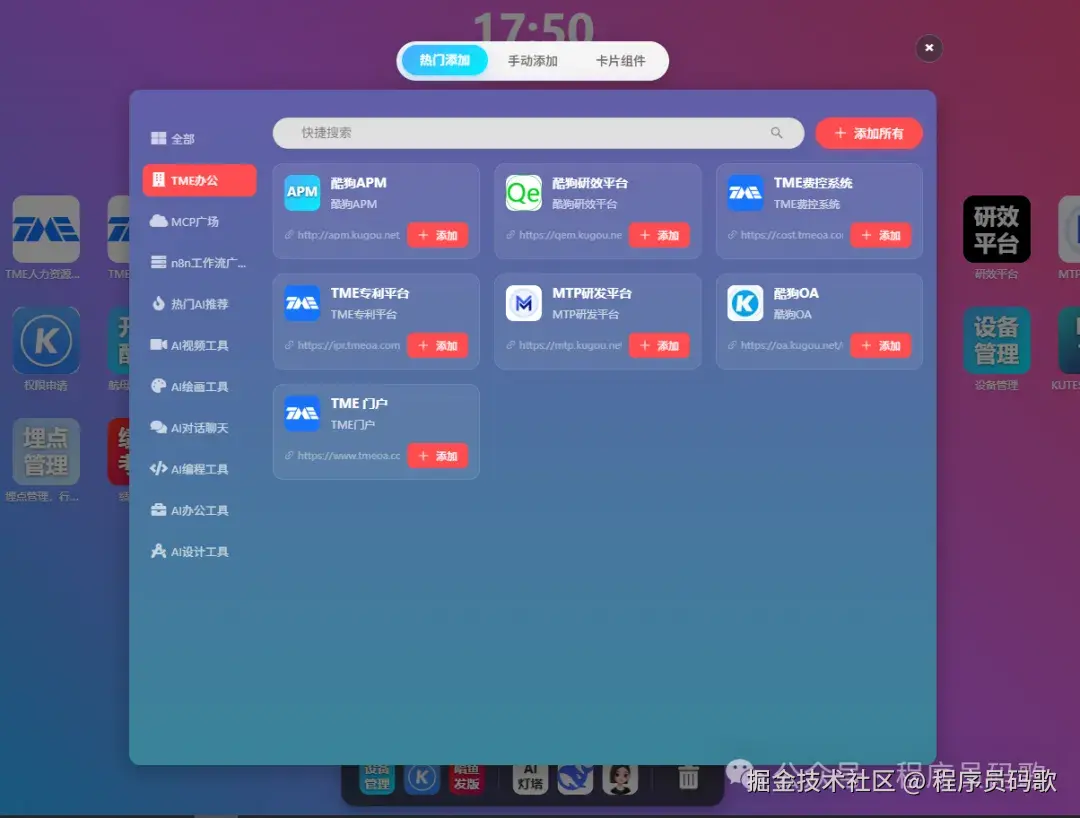Open the 设备管理 desktop icon on the right

(x=996, y=340)
